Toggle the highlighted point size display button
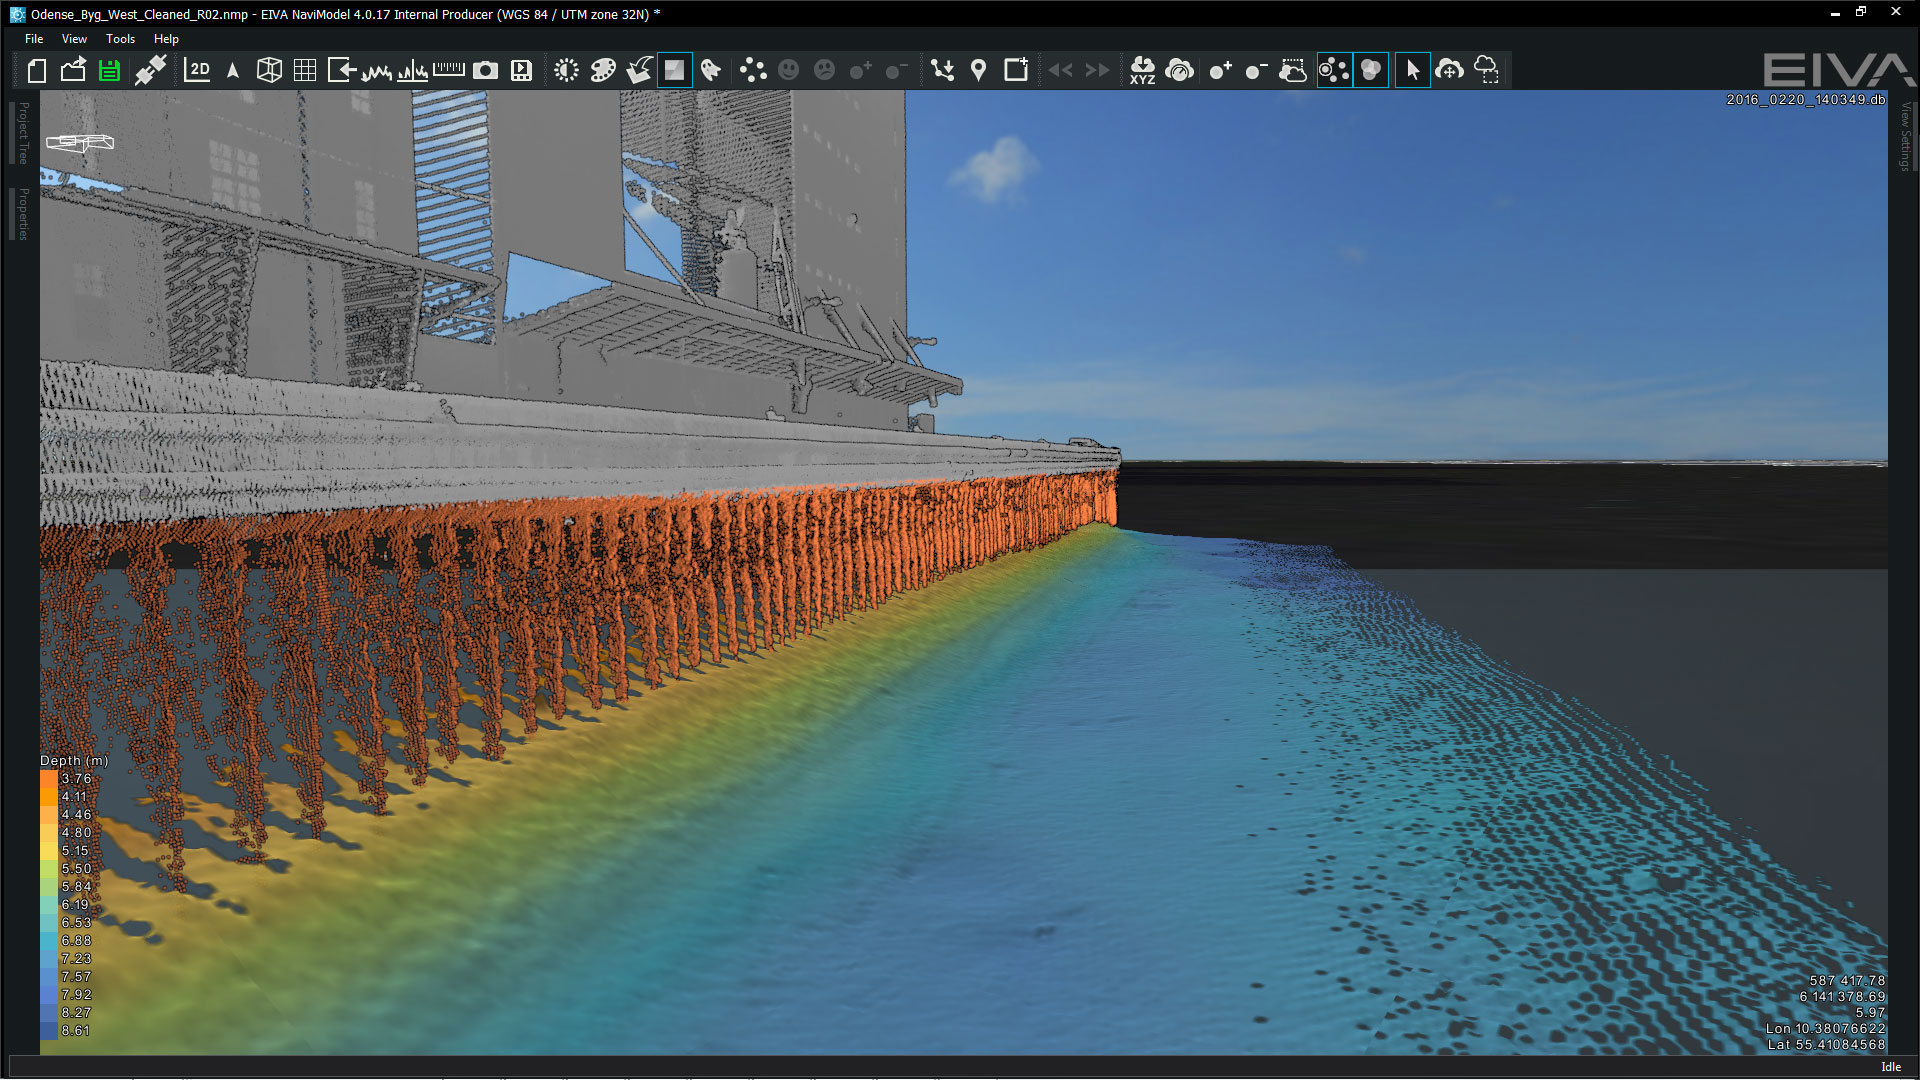 [1334, 70]
